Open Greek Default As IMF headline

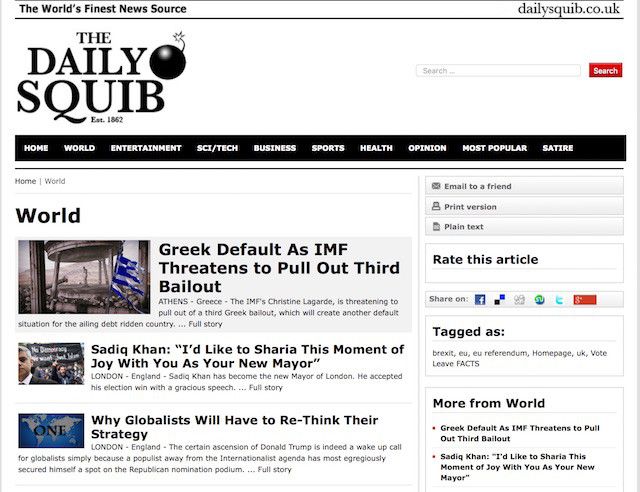(279, 268)
